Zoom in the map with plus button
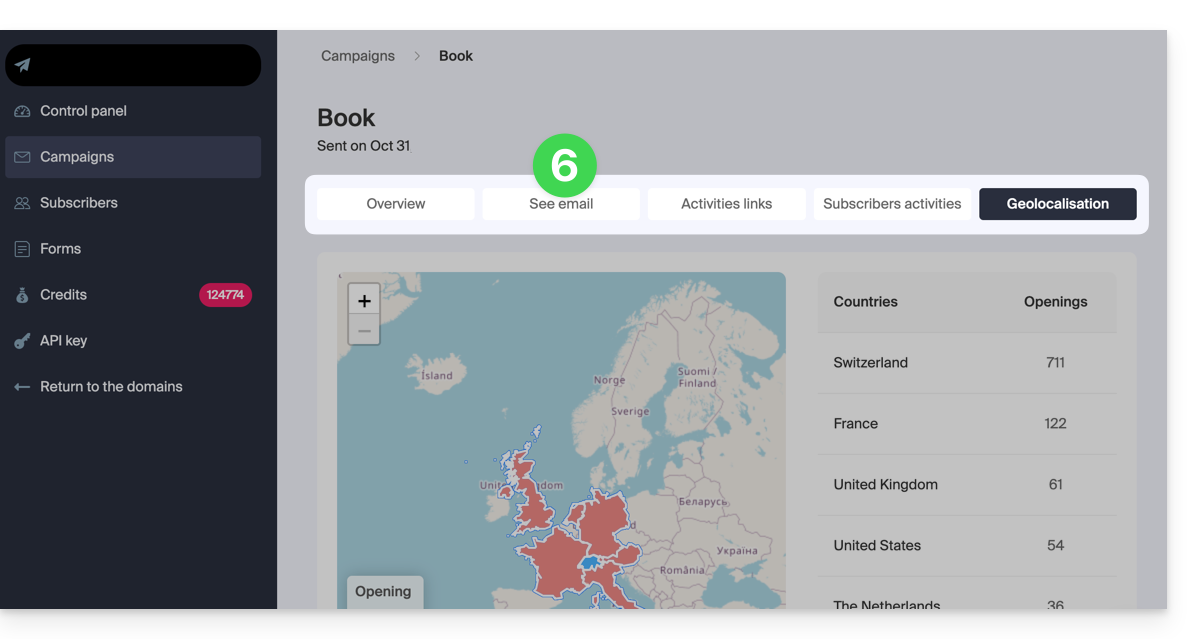 point(364,300)
